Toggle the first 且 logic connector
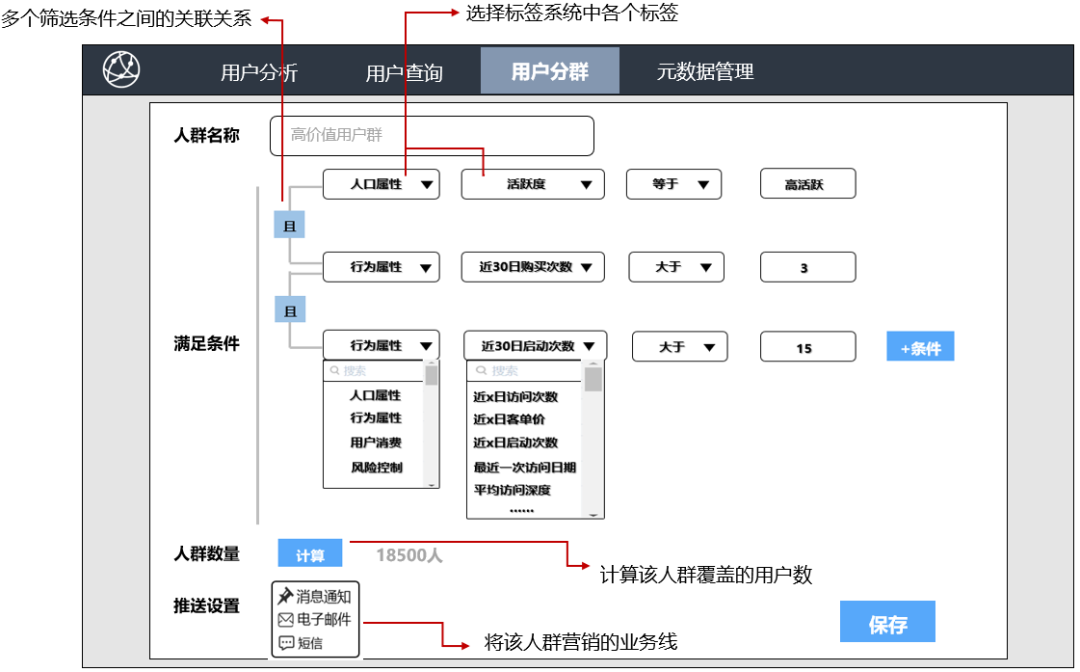Screen dimensions: 1080x672 (x=289, y=225)
